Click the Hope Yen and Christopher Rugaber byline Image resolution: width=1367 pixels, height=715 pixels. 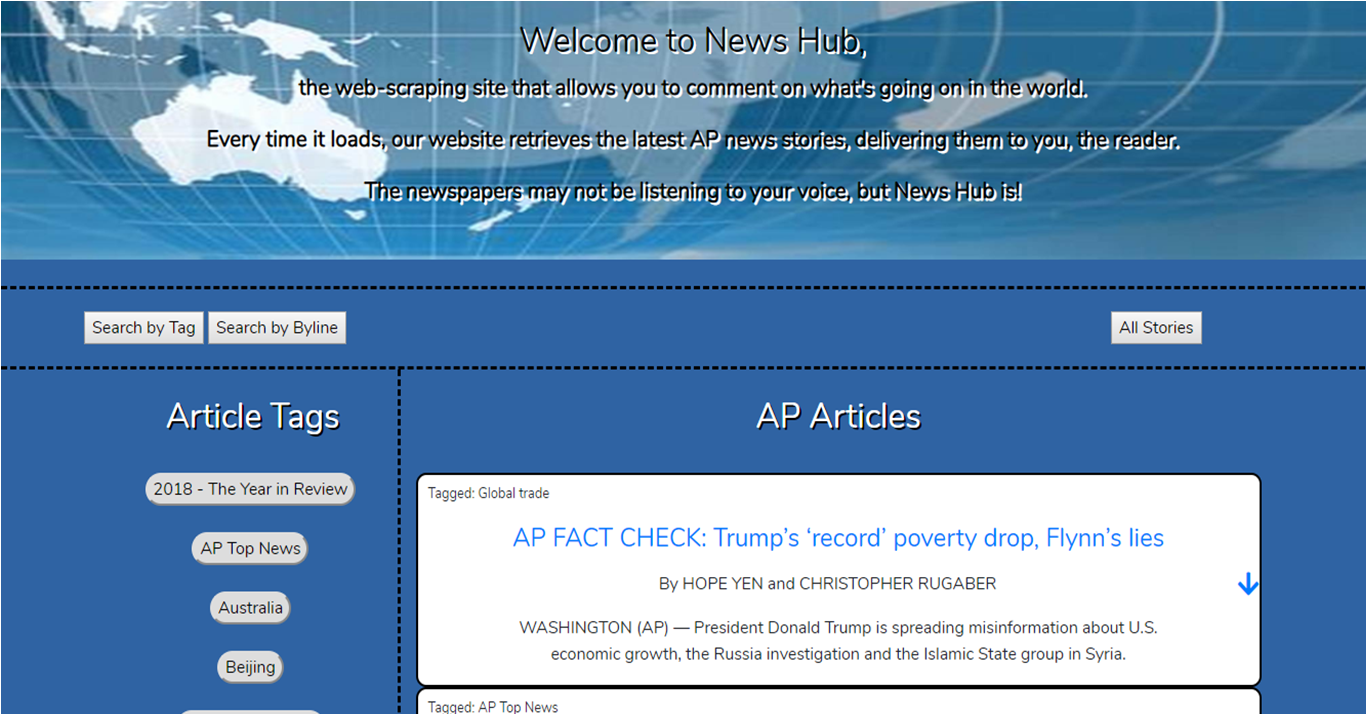827,583
